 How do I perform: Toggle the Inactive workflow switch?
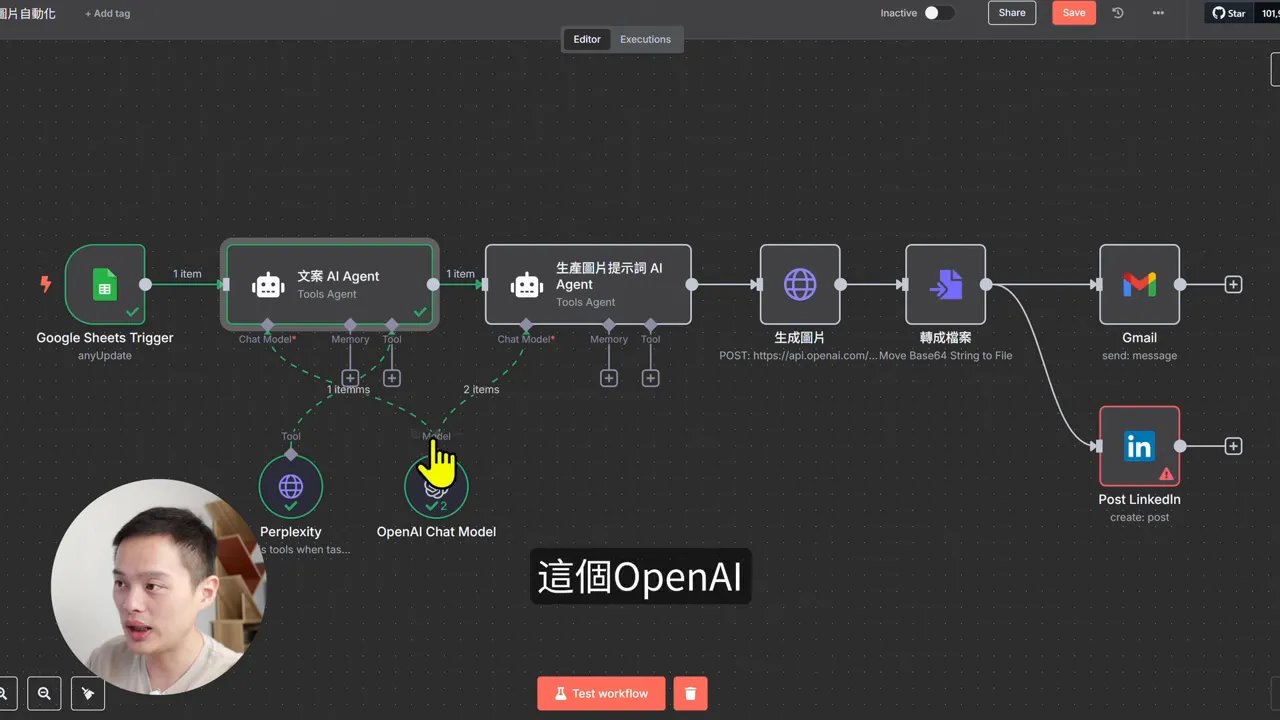click(x=939, y=13)
